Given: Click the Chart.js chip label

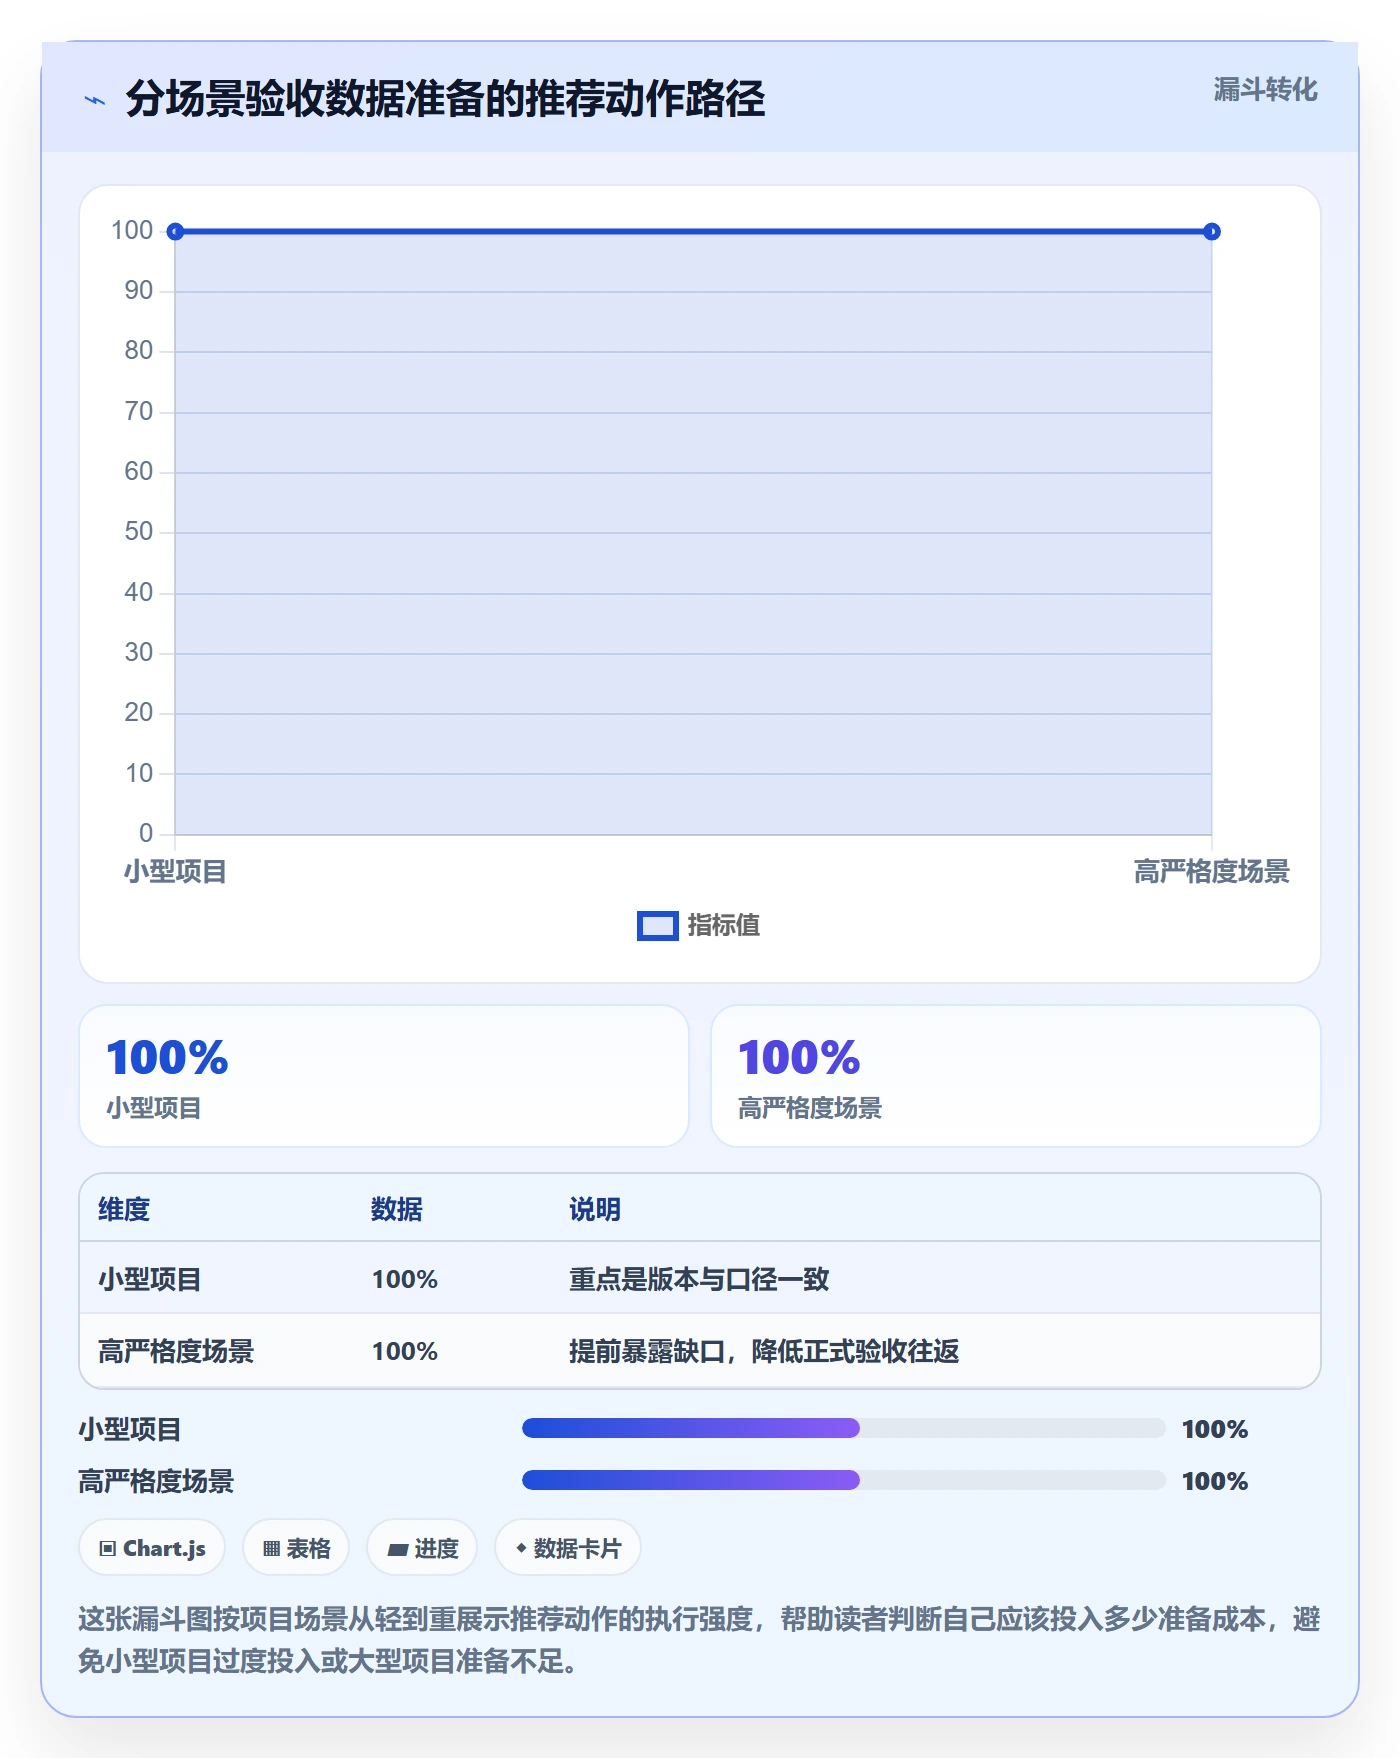Looking at the screenshot, I should pos(164,1549).
